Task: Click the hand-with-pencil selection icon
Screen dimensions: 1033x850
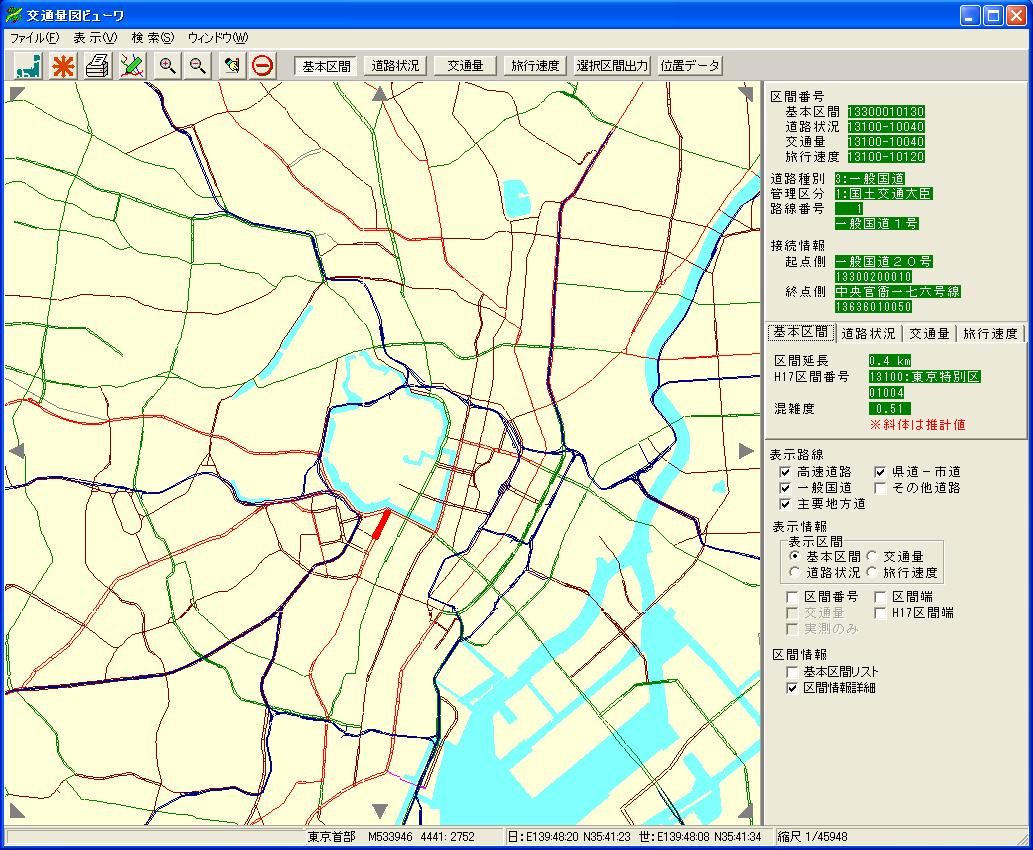Action: [232, 66]
